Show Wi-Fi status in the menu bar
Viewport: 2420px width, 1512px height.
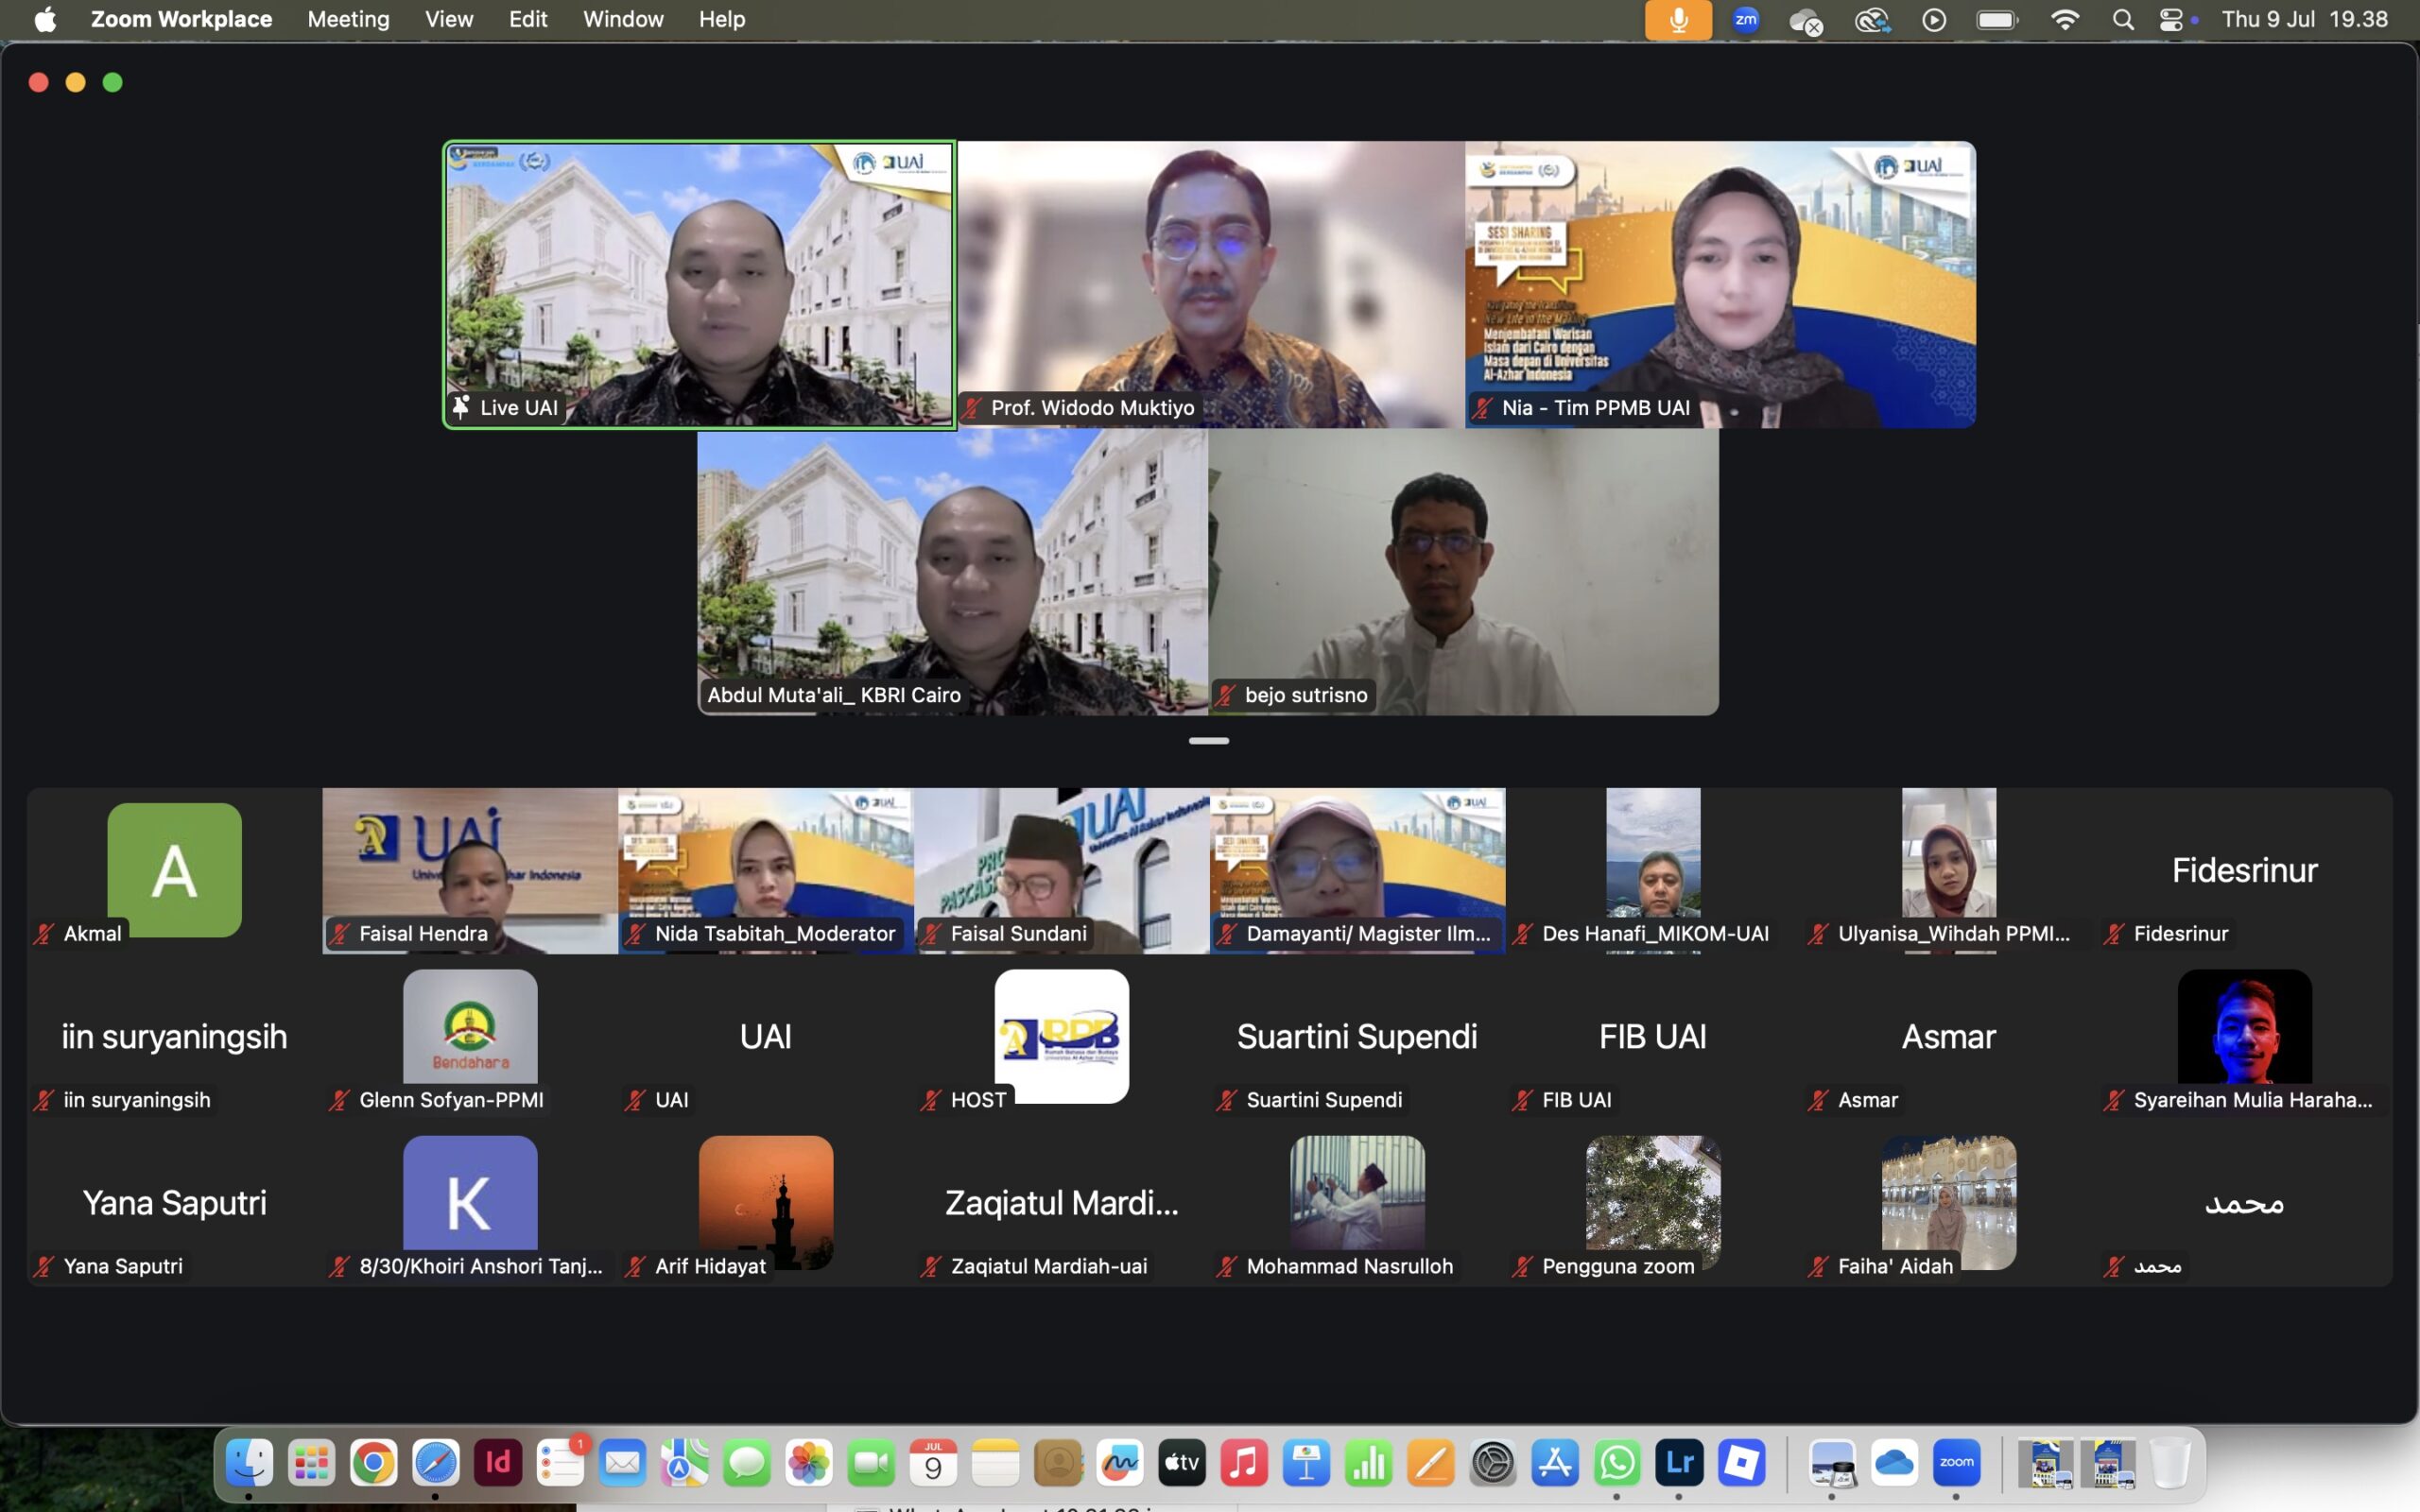pyautogui.click(x=2065, y=20)
